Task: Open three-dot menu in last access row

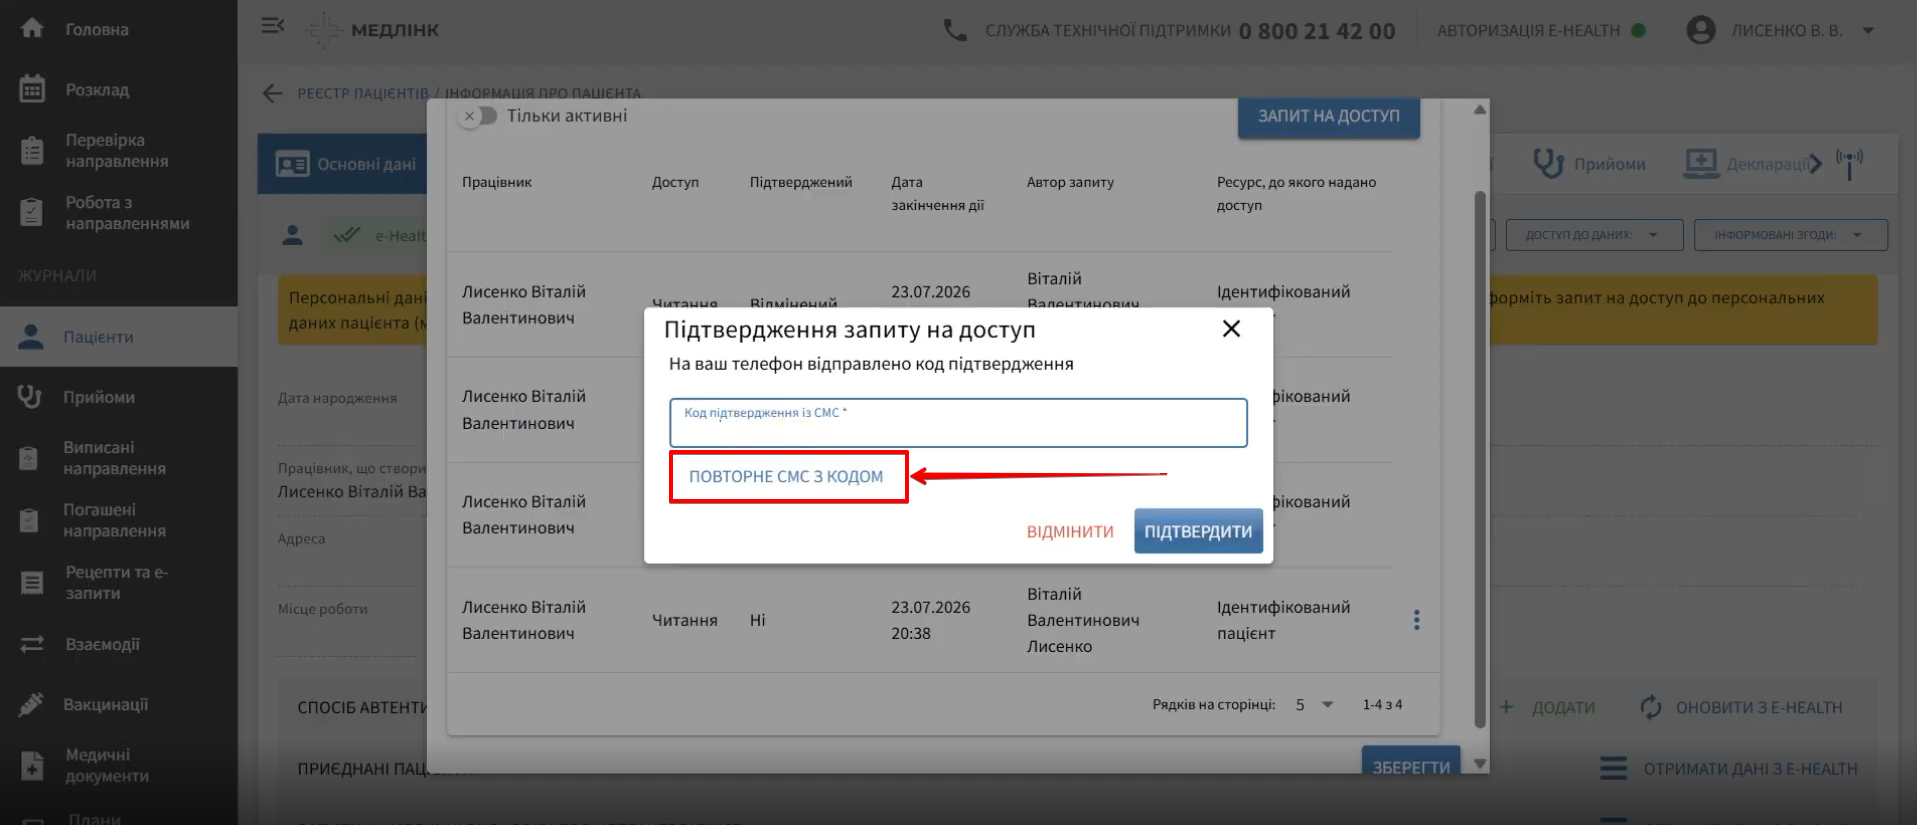Action: click(1416, 620)
